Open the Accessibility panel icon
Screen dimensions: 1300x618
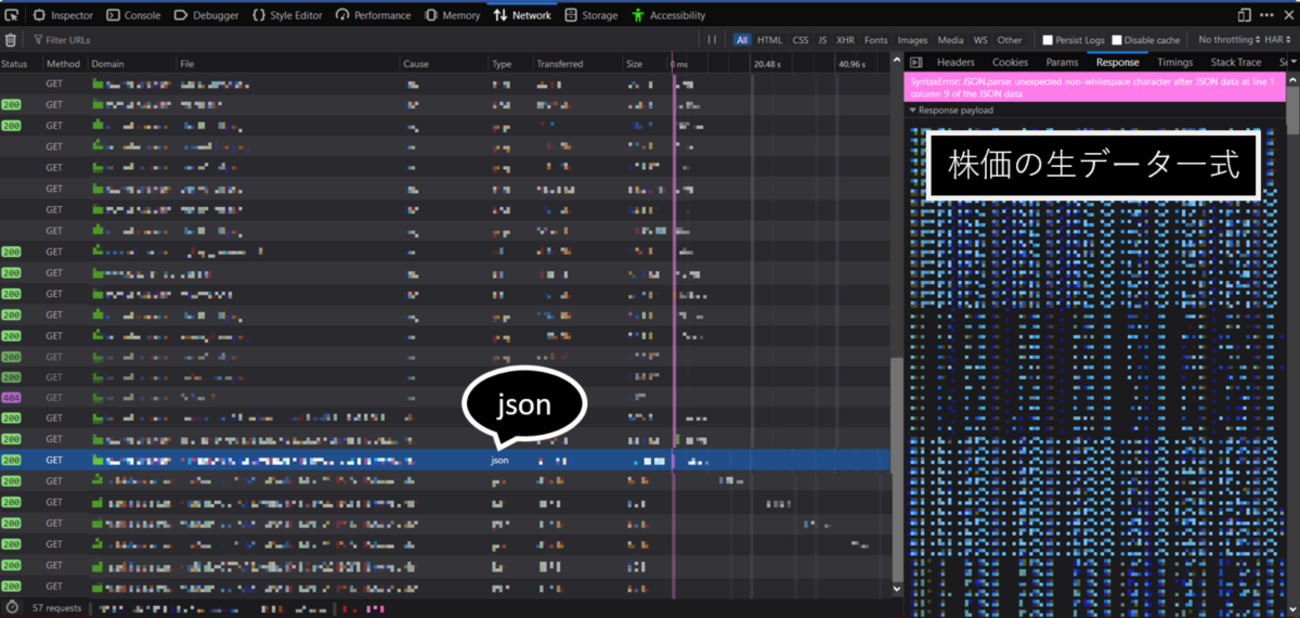(x=638, y=15)
